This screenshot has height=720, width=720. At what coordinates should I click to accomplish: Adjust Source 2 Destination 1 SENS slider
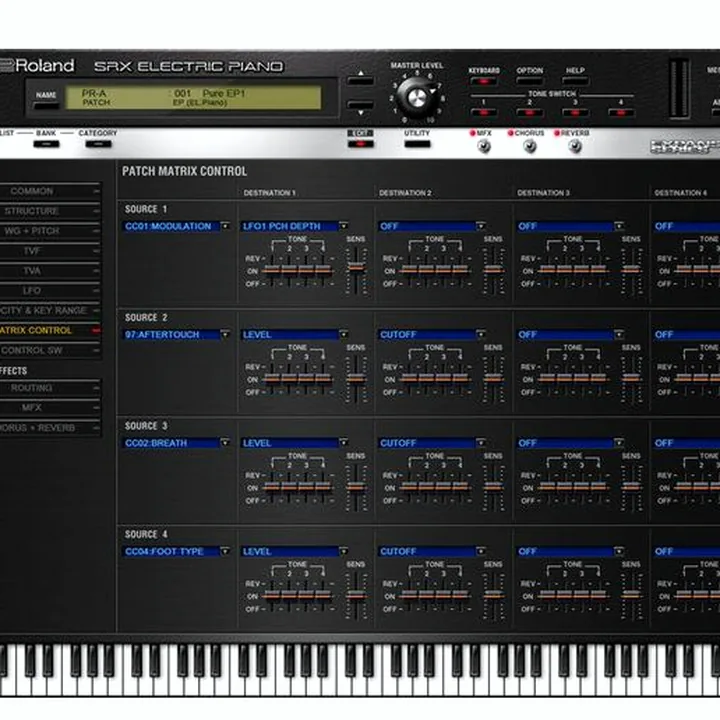click(356, 379)
